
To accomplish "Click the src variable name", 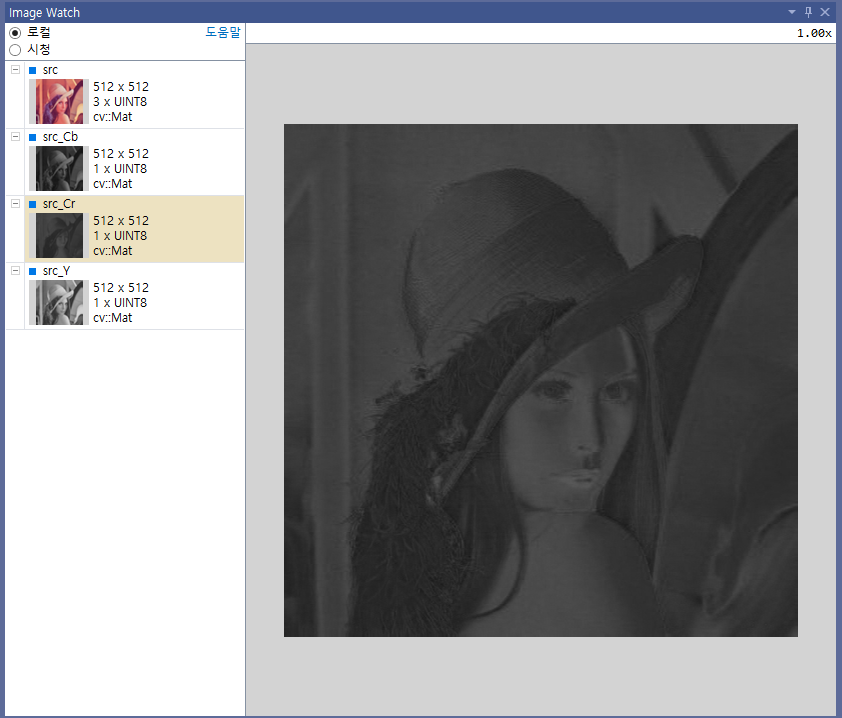I will point(50,70).
